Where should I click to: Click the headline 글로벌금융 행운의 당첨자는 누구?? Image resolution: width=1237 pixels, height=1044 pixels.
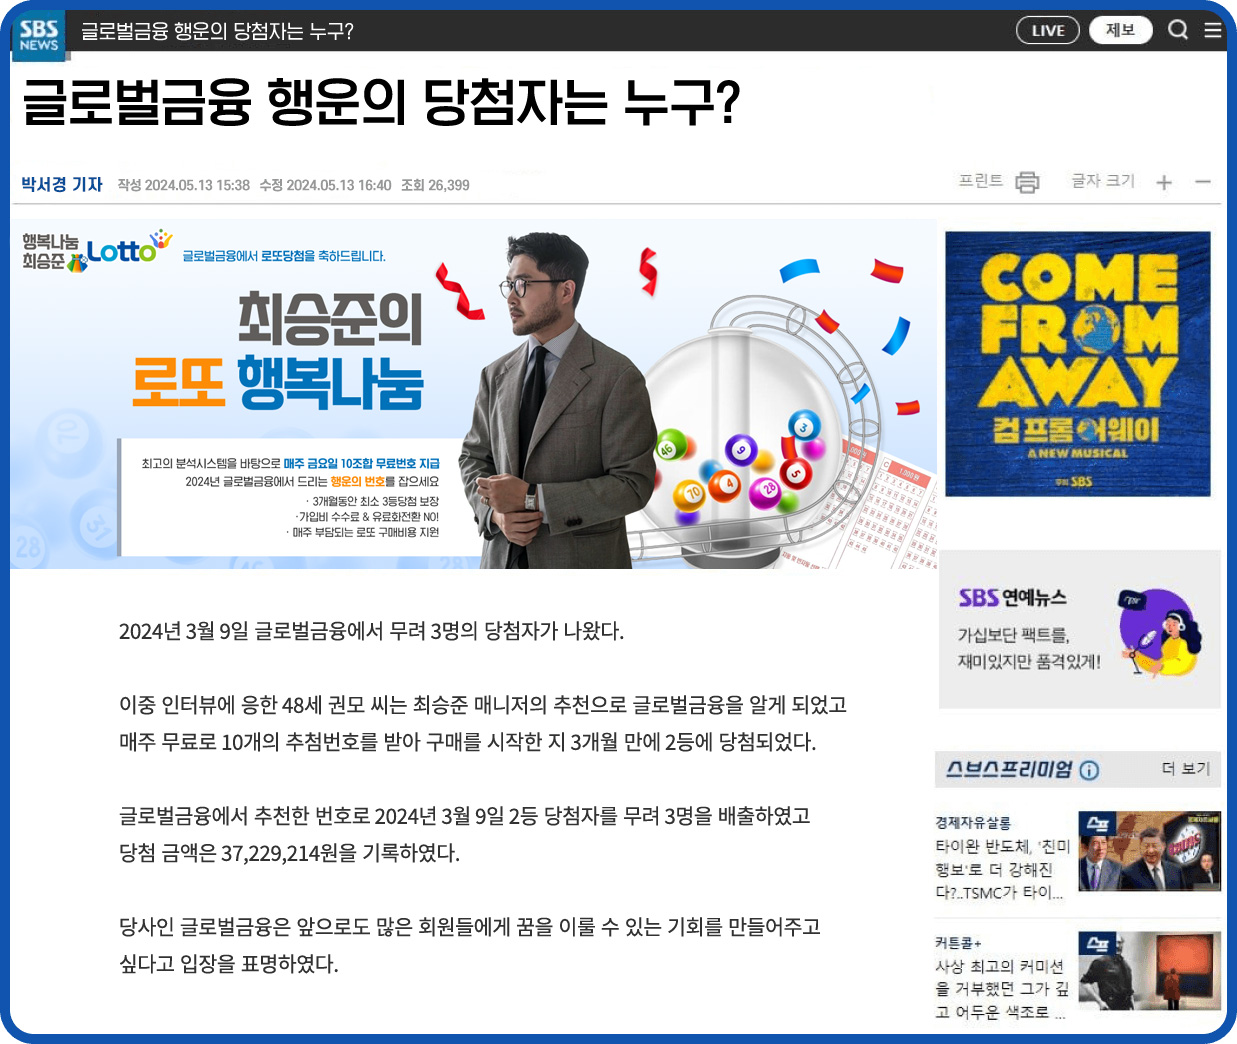pos(380,102)
